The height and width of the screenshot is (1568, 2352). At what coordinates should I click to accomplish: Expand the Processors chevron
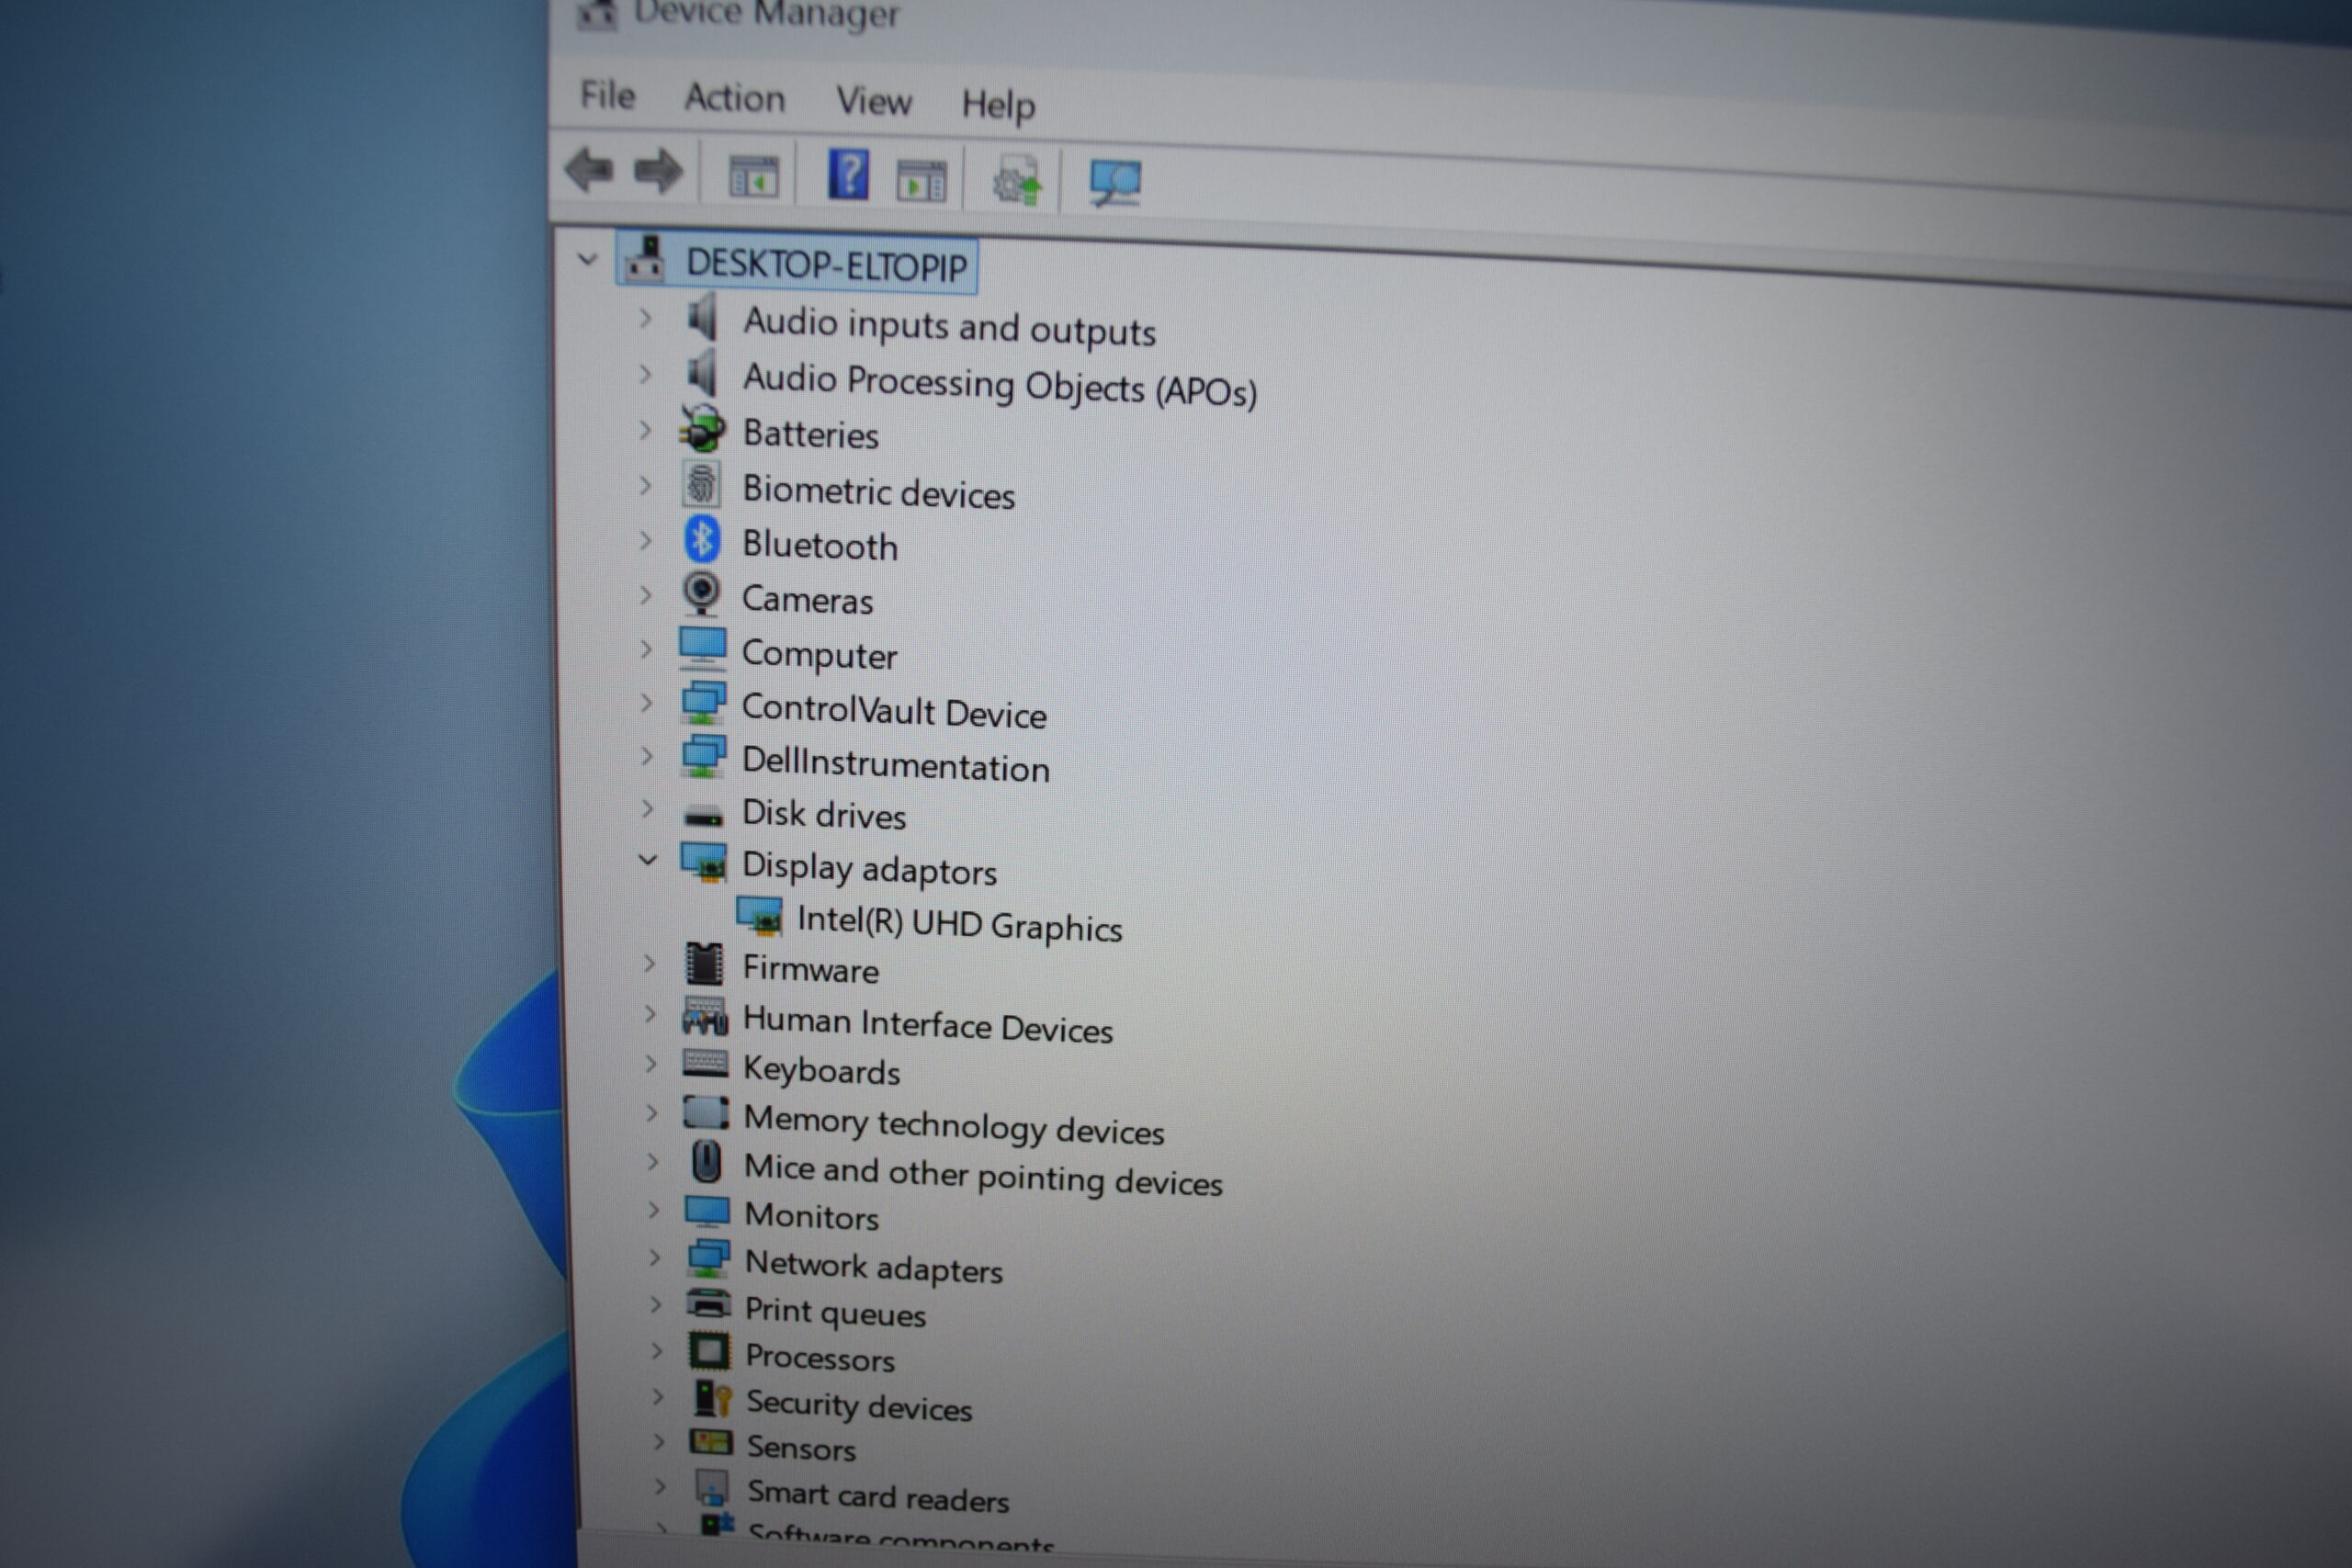point(657,1350)
